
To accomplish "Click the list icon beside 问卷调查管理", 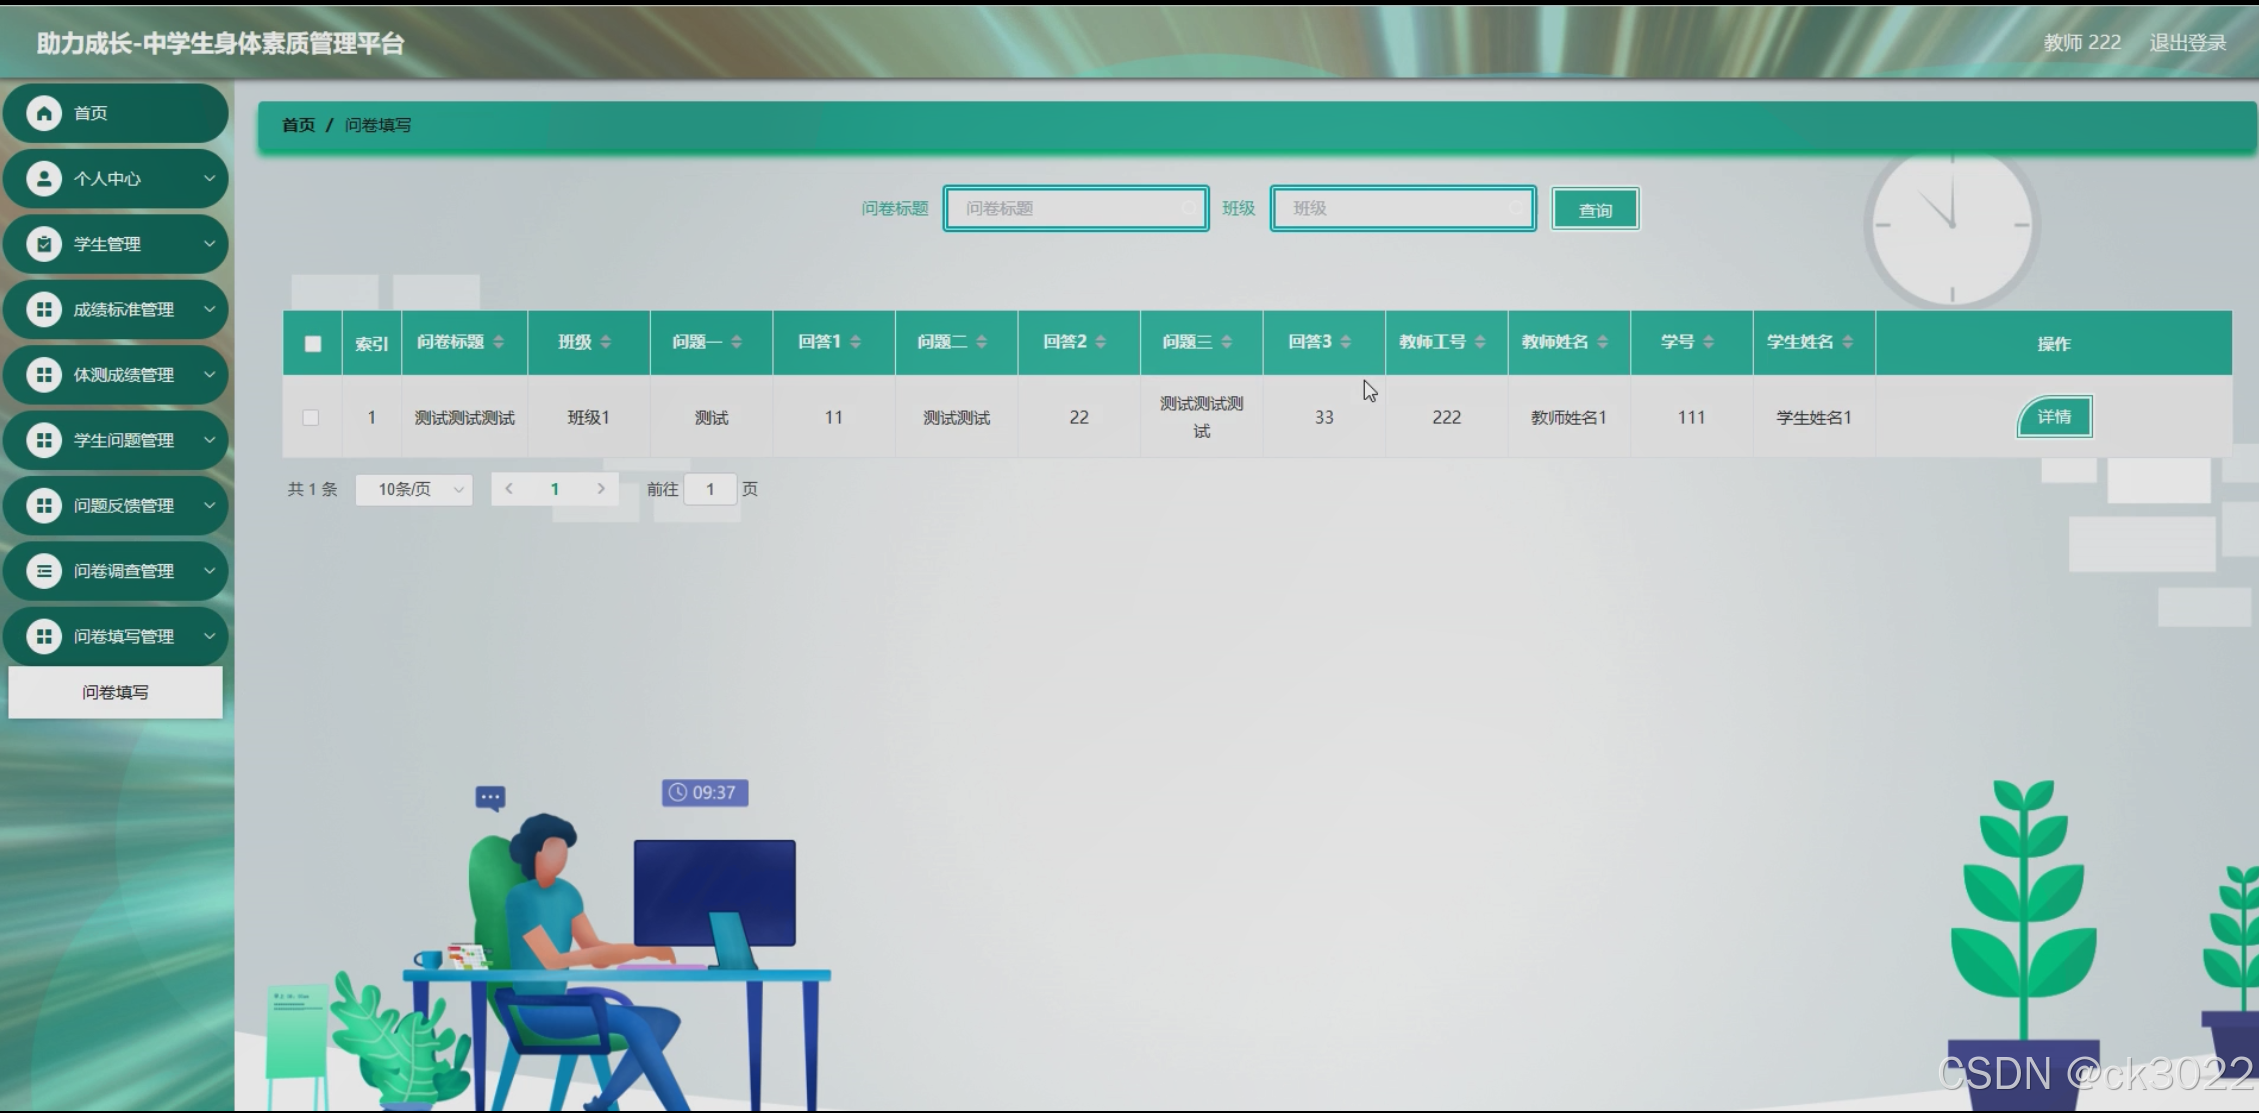I will tap(43, 571).
